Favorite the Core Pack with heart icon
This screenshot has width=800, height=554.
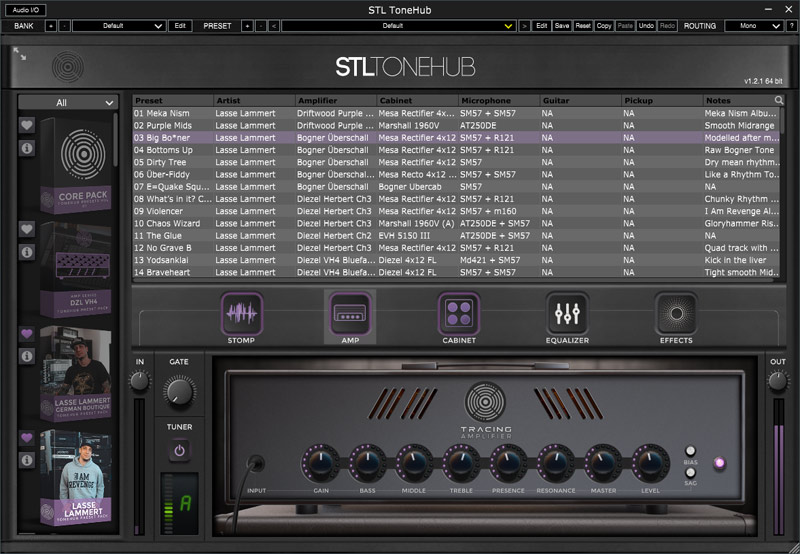point(27,126)
